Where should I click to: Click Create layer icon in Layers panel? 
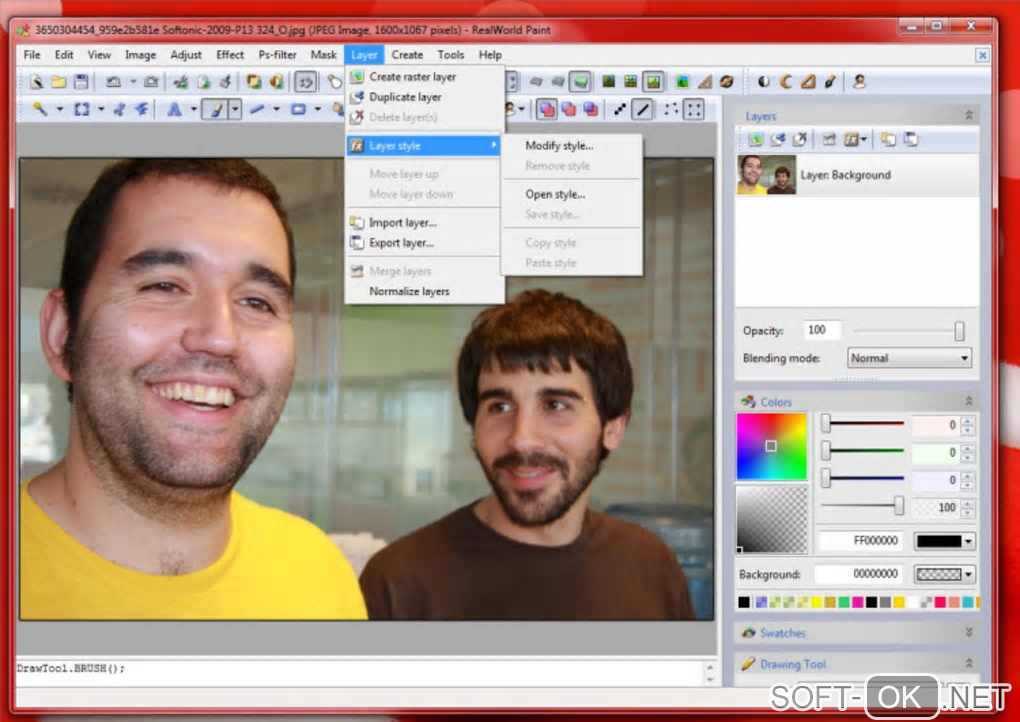tap(755, 139)
